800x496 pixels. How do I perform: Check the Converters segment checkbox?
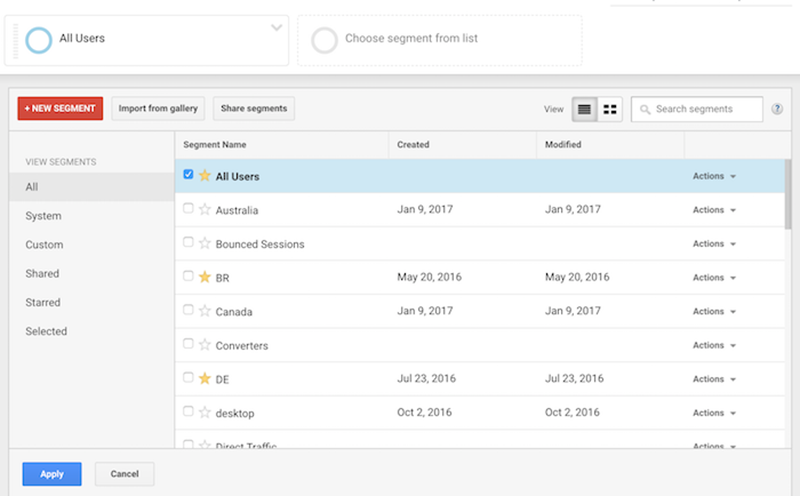[188, 343]
